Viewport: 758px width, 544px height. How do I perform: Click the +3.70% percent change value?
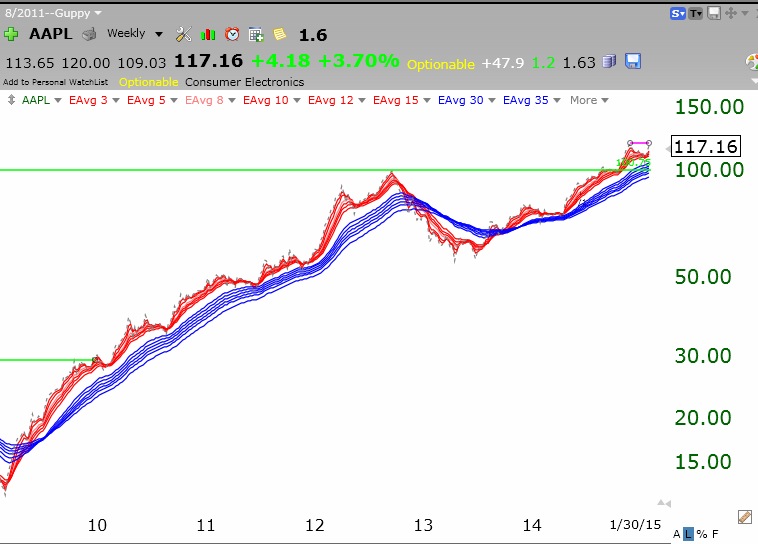[x=359, y=61]
